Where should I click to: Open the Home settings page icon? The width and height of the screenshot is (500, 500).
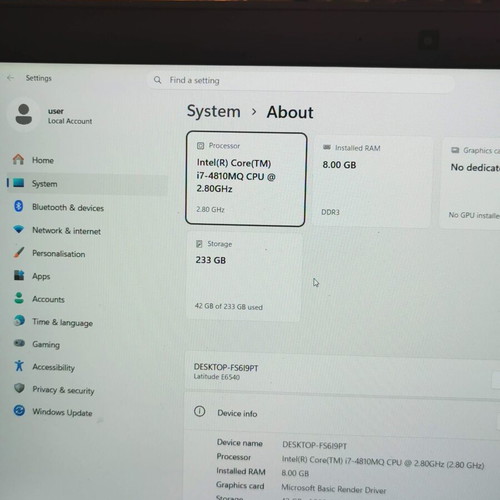click(x=18, y=159)
